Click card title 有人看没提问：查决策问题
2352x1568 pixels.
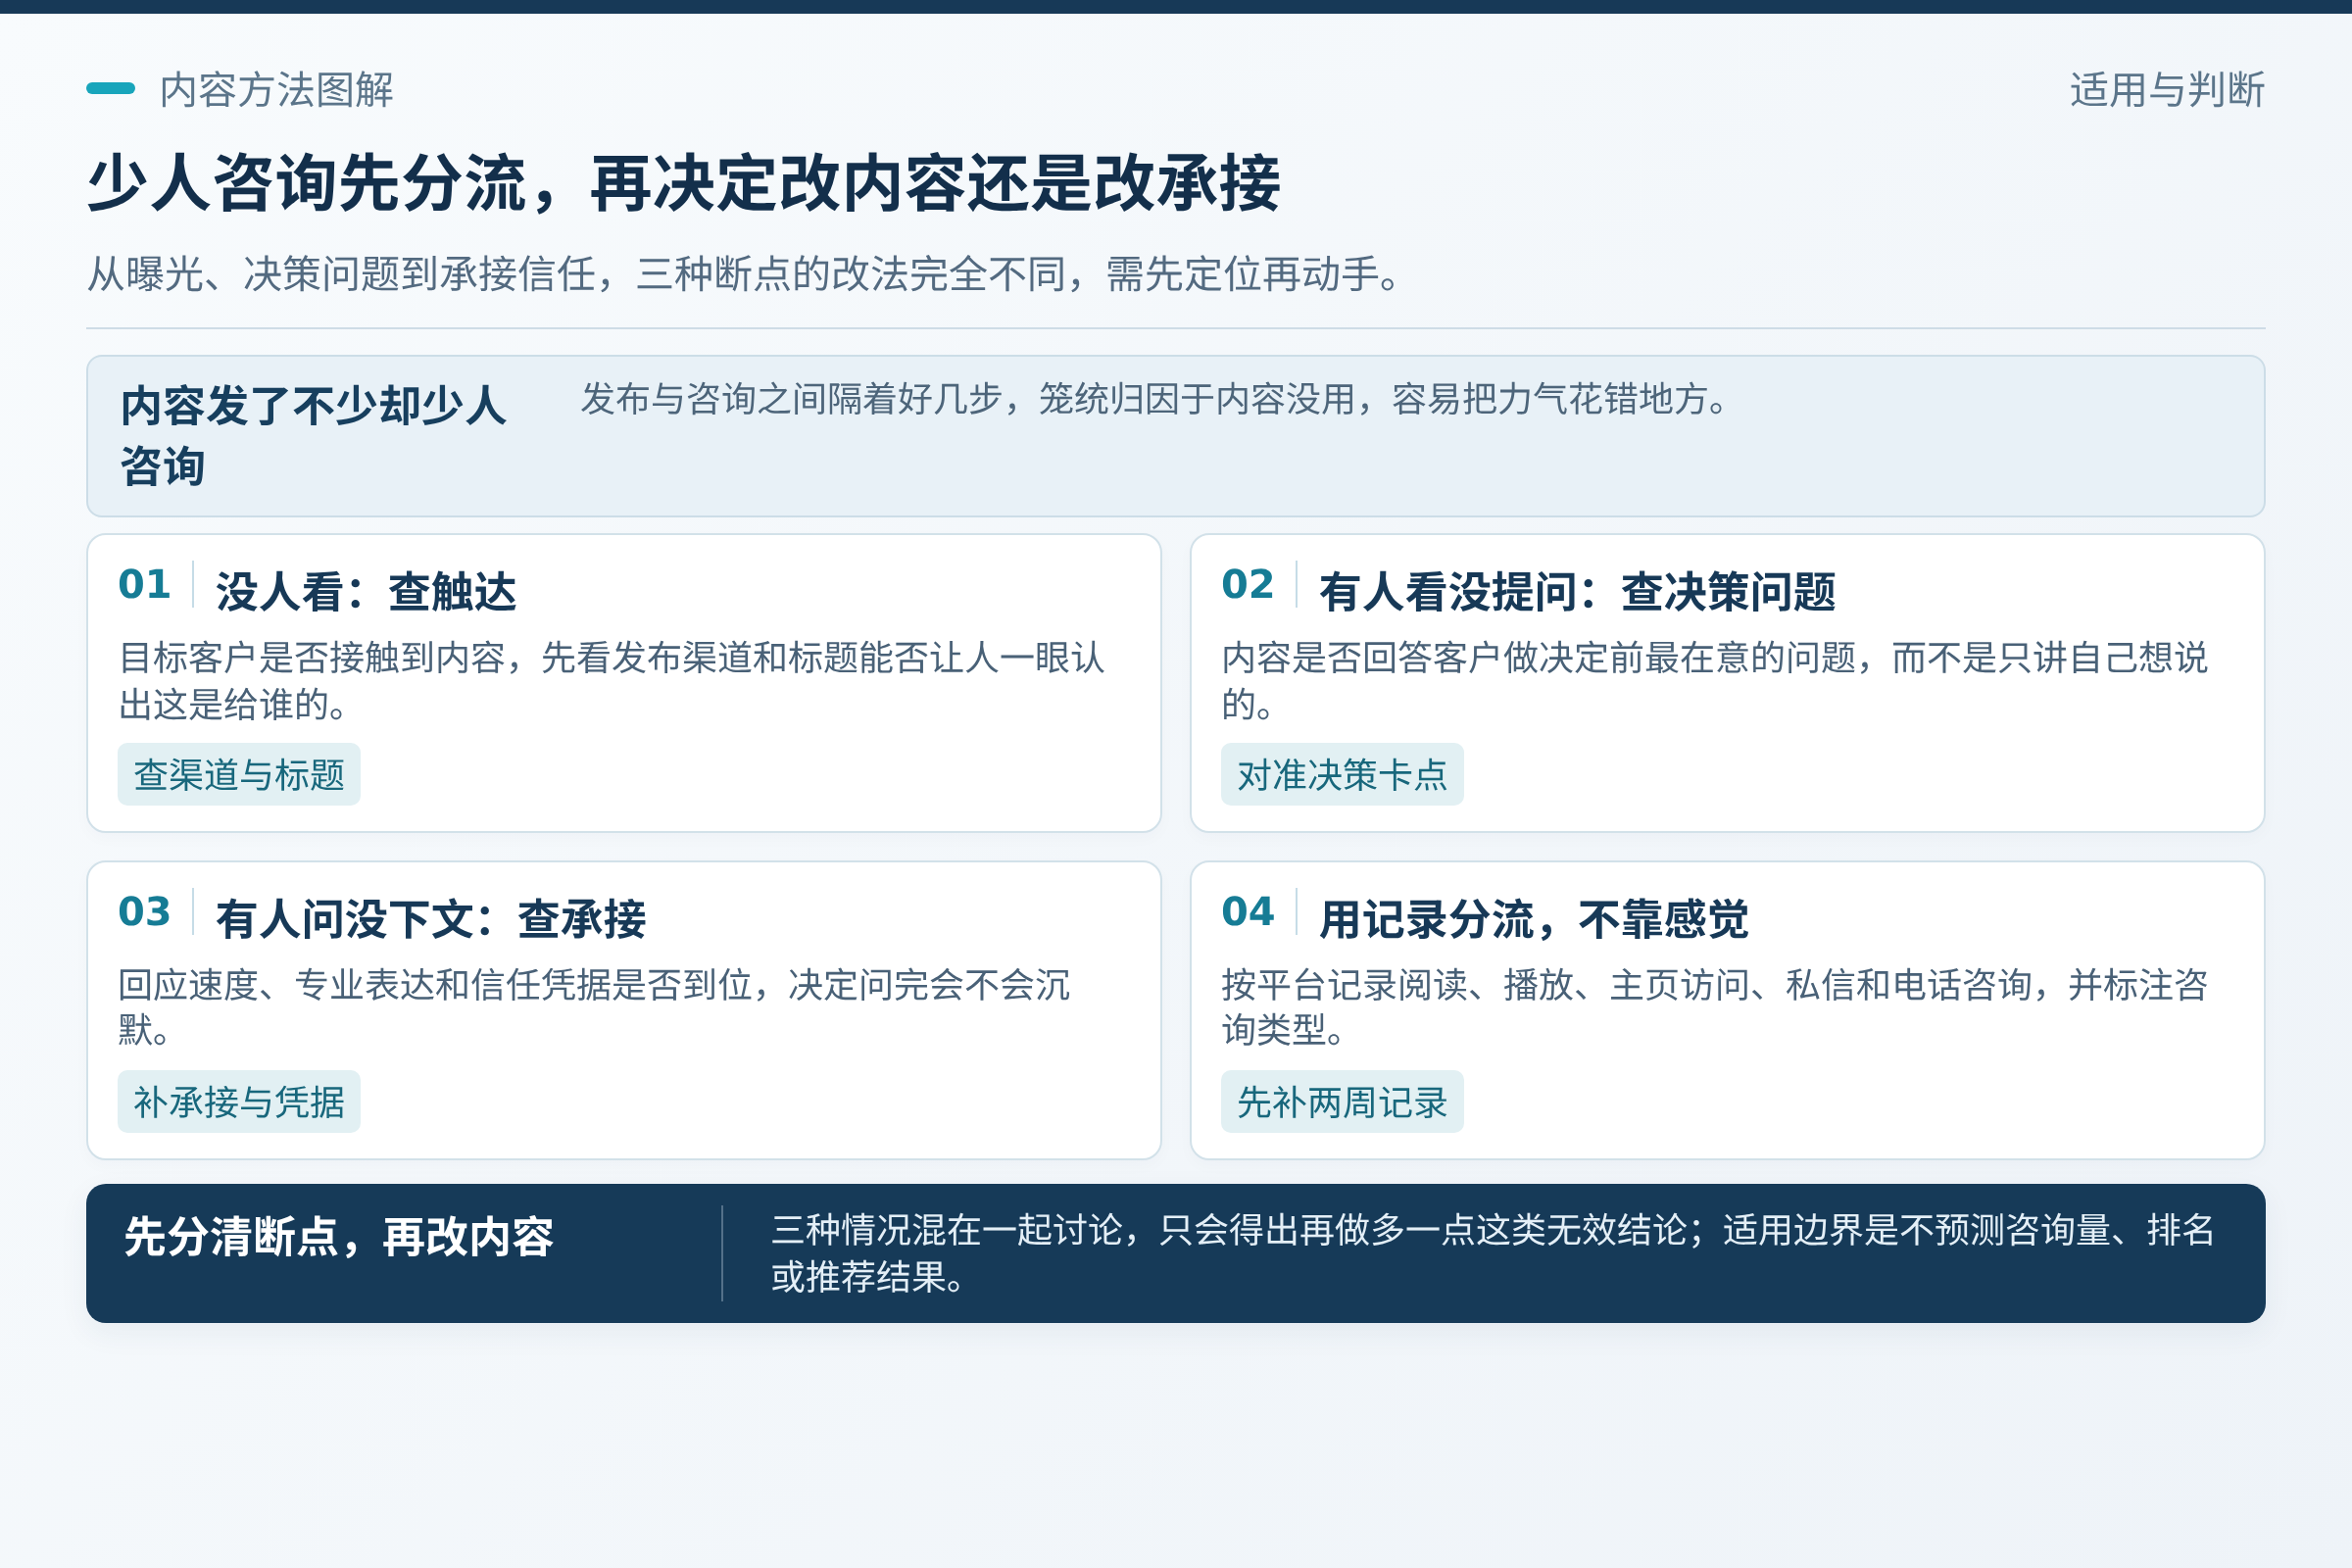pos(1577,591)
